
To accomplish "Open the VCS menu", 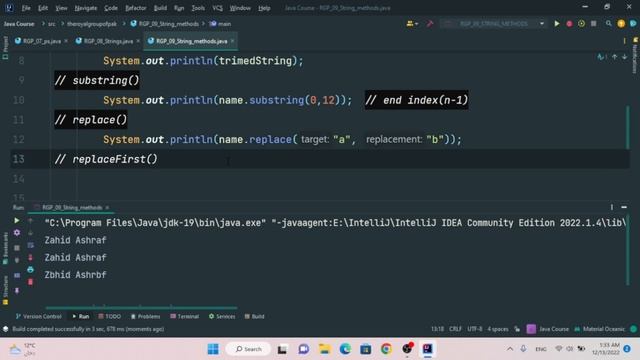I will (218, 8).
